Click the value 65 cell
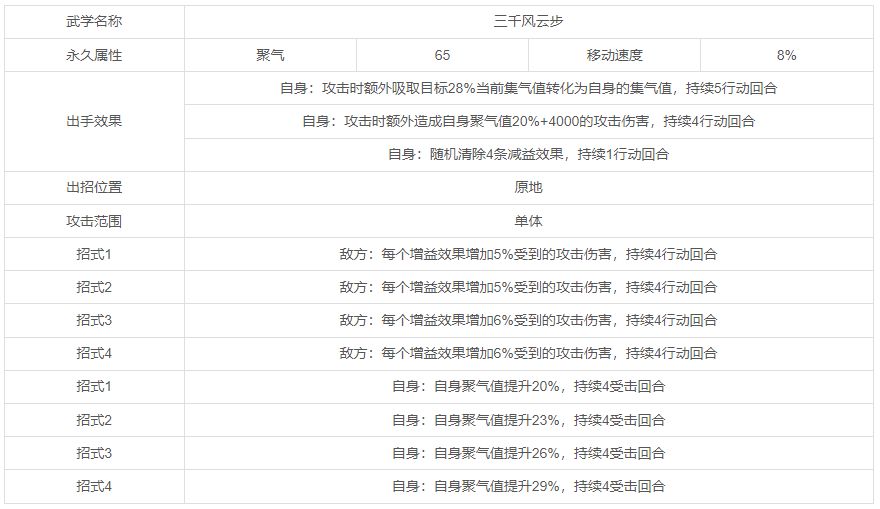This screenshot has width=880, height=509. pyautogui.click(x=442, y=55)
